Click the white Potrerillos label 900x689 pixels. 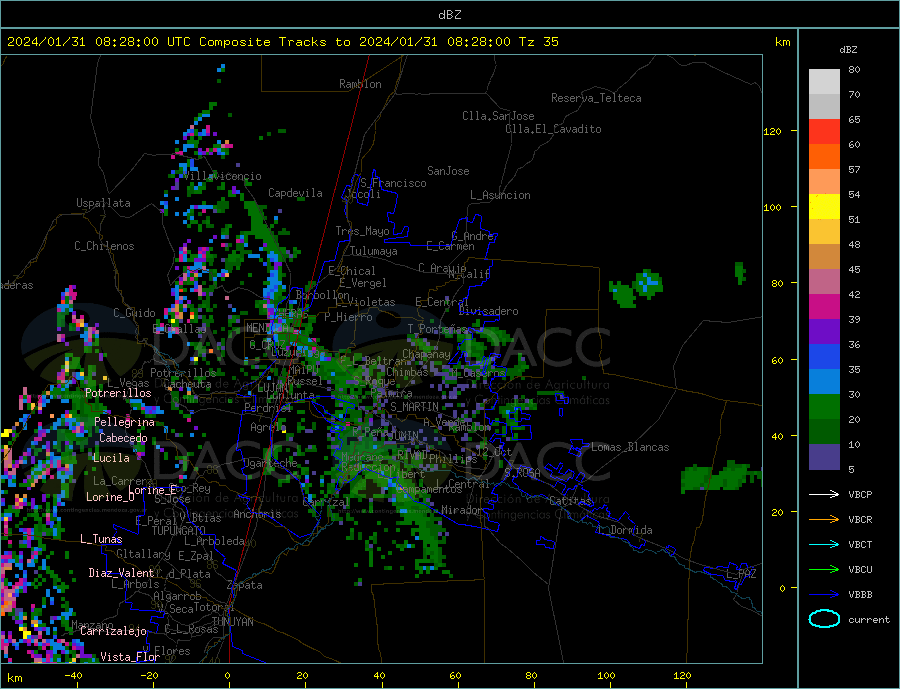click(x=118, y=393)
